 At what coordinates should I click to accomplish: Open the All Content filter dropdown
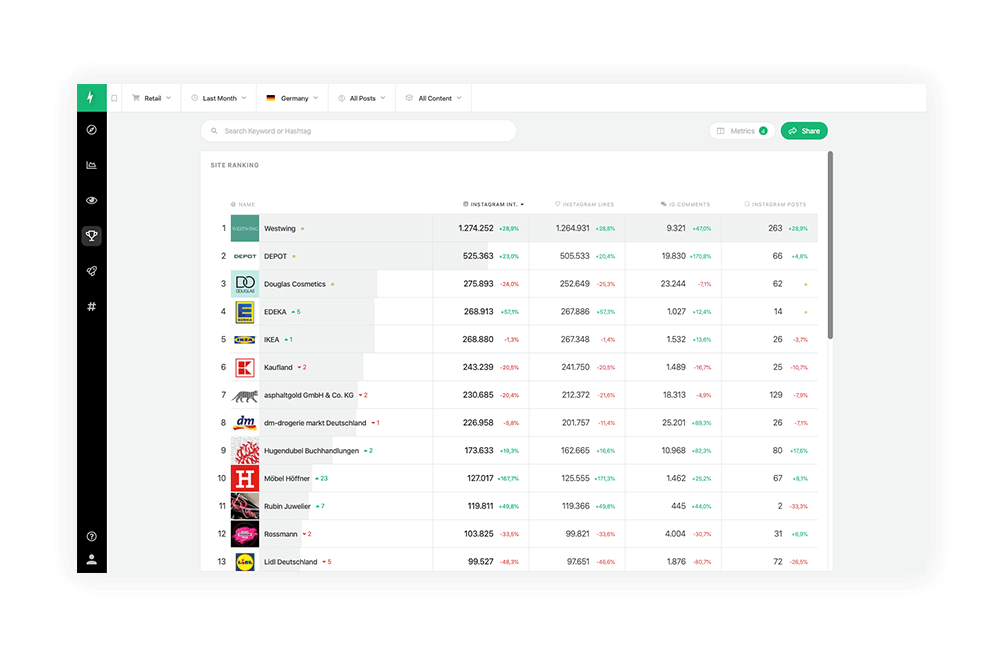point(434,98)
